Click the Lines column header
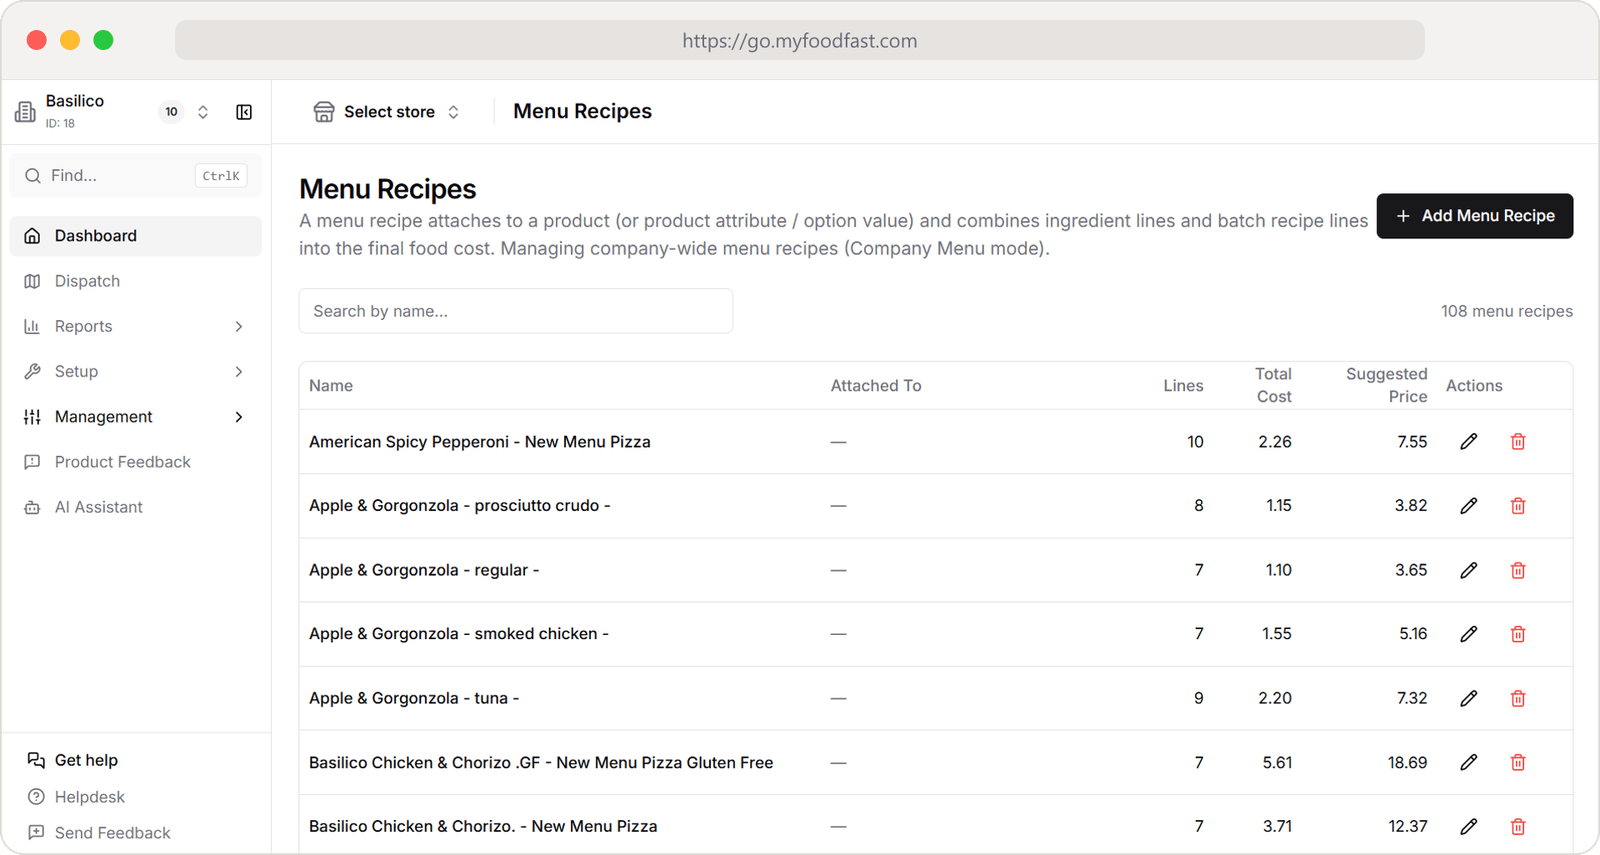Screen dimensions: 1600x855 coord(1183,386)
